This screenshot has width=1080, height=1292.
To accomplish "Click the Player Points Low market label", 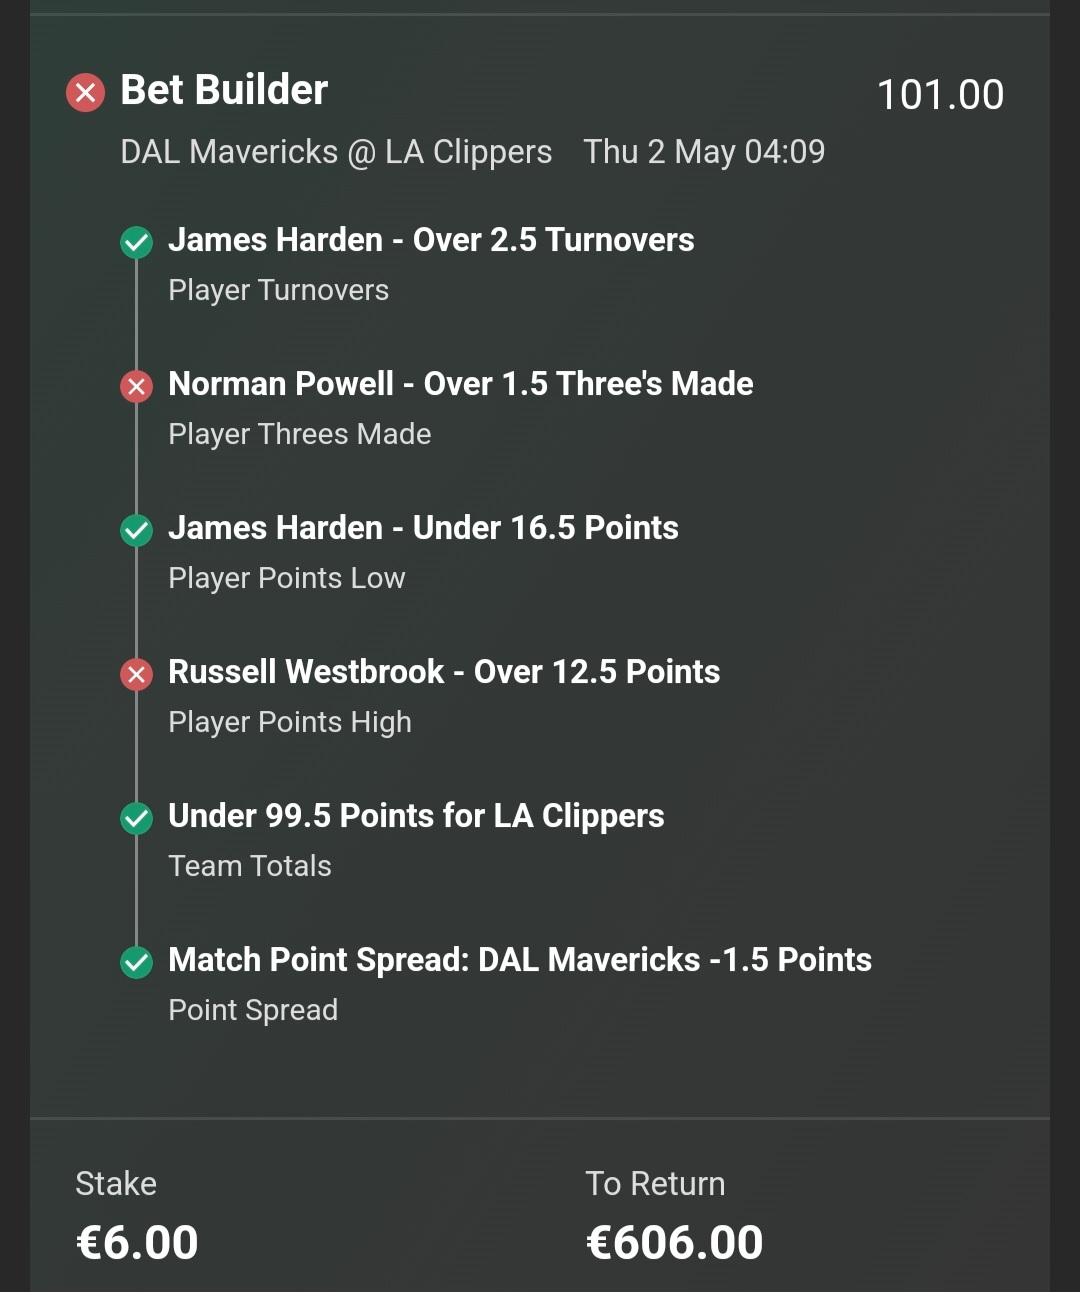I will (287, 578).
